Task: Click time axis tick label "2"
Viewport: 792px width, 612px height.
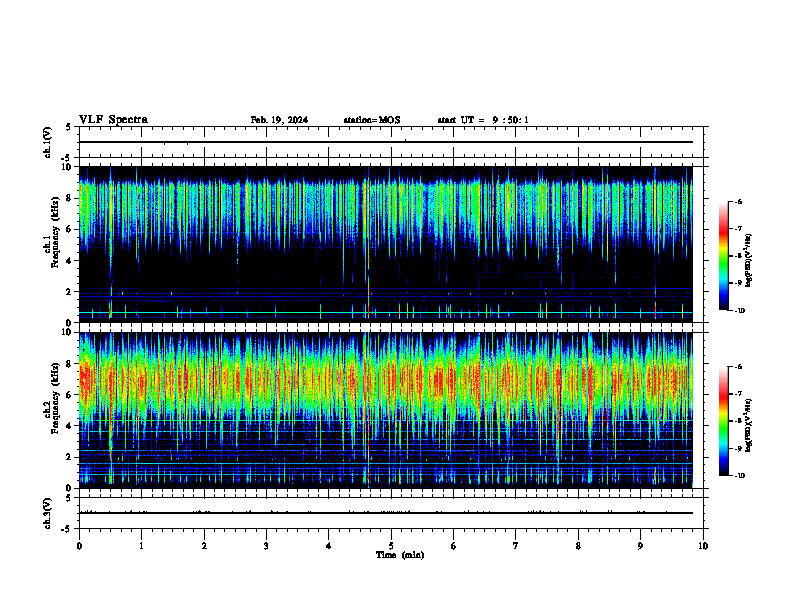Action: 204,546
